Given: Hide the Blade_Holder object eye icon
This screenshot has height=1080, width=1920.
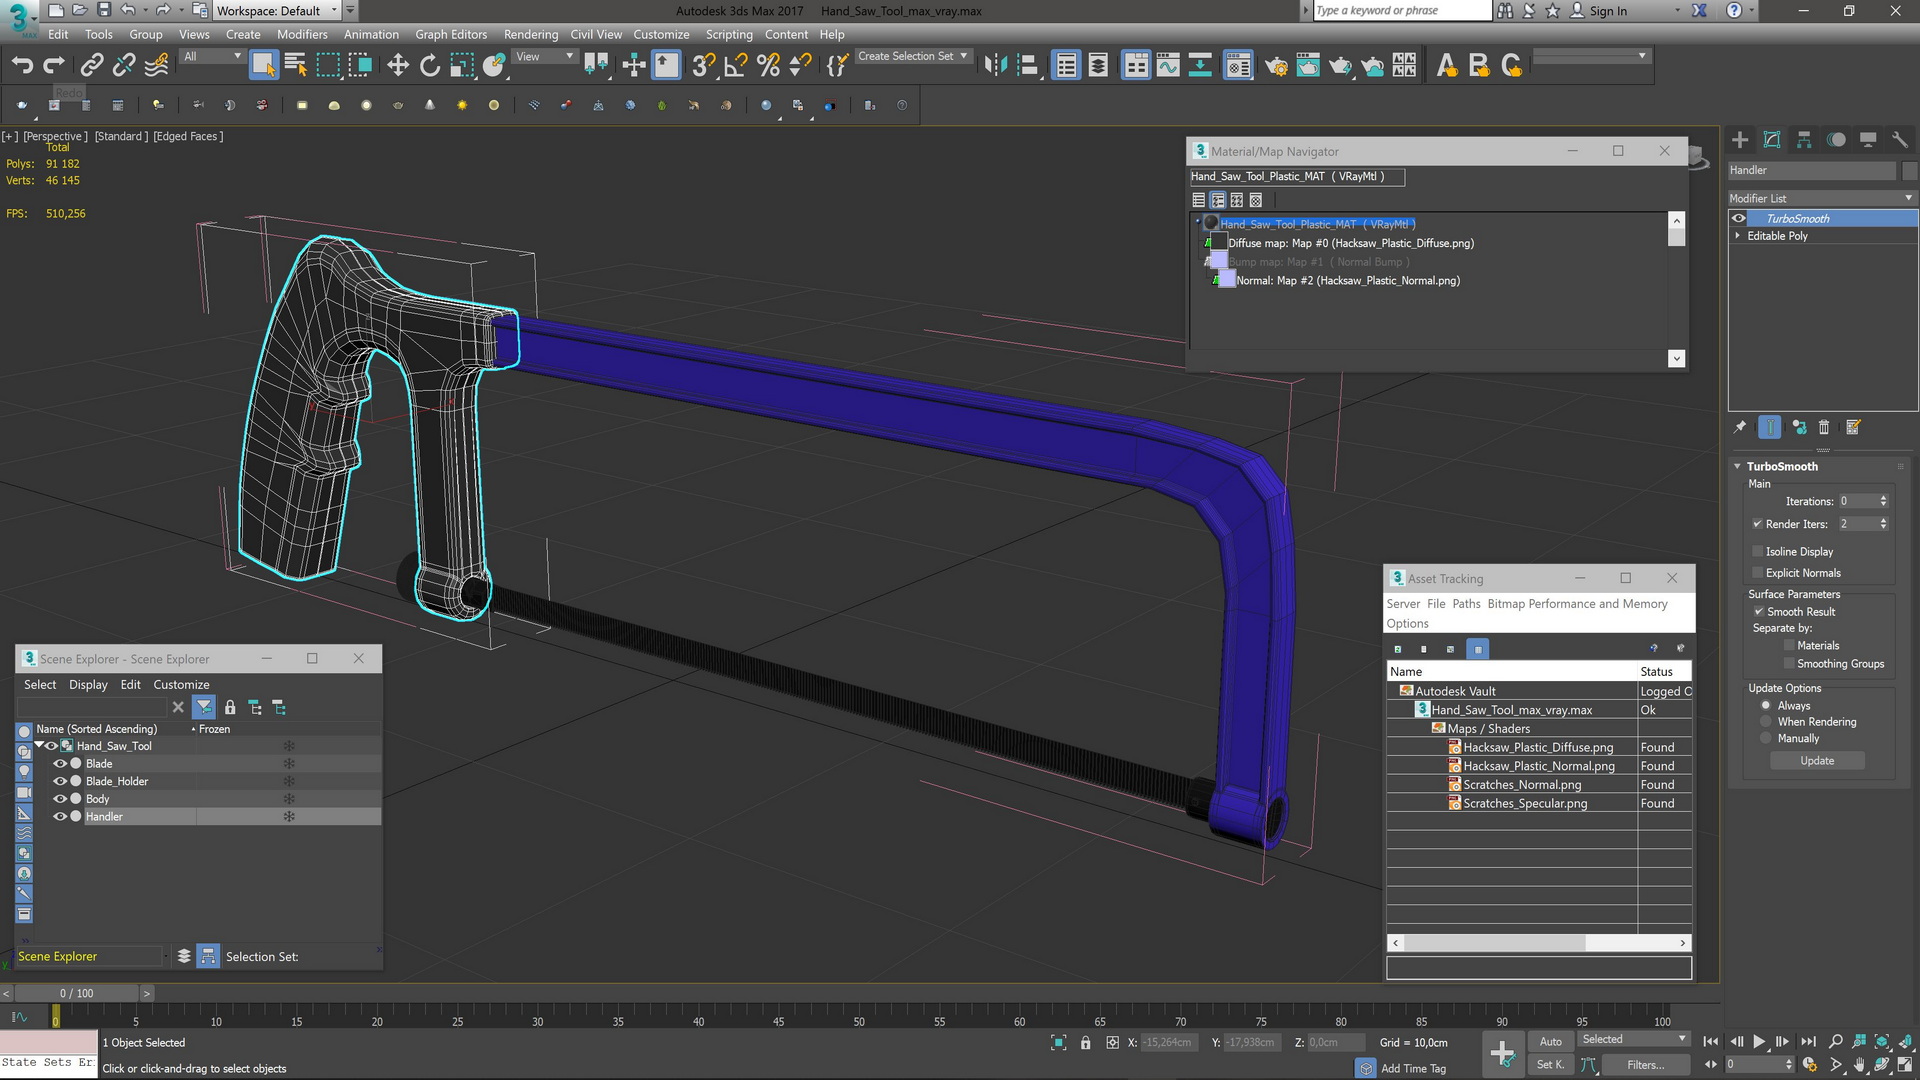Looking at the screenshot, I should [60, 782].
